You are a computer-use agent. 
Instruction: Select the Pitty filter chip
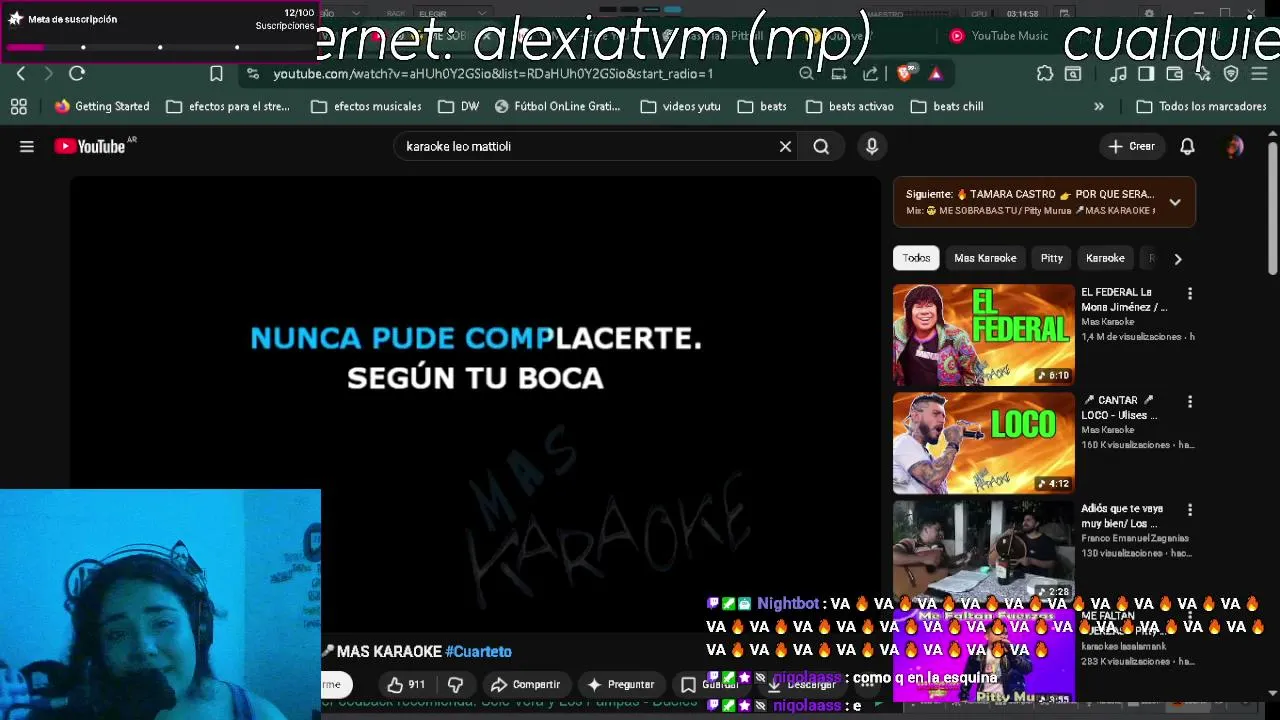tap(1052, 258)
